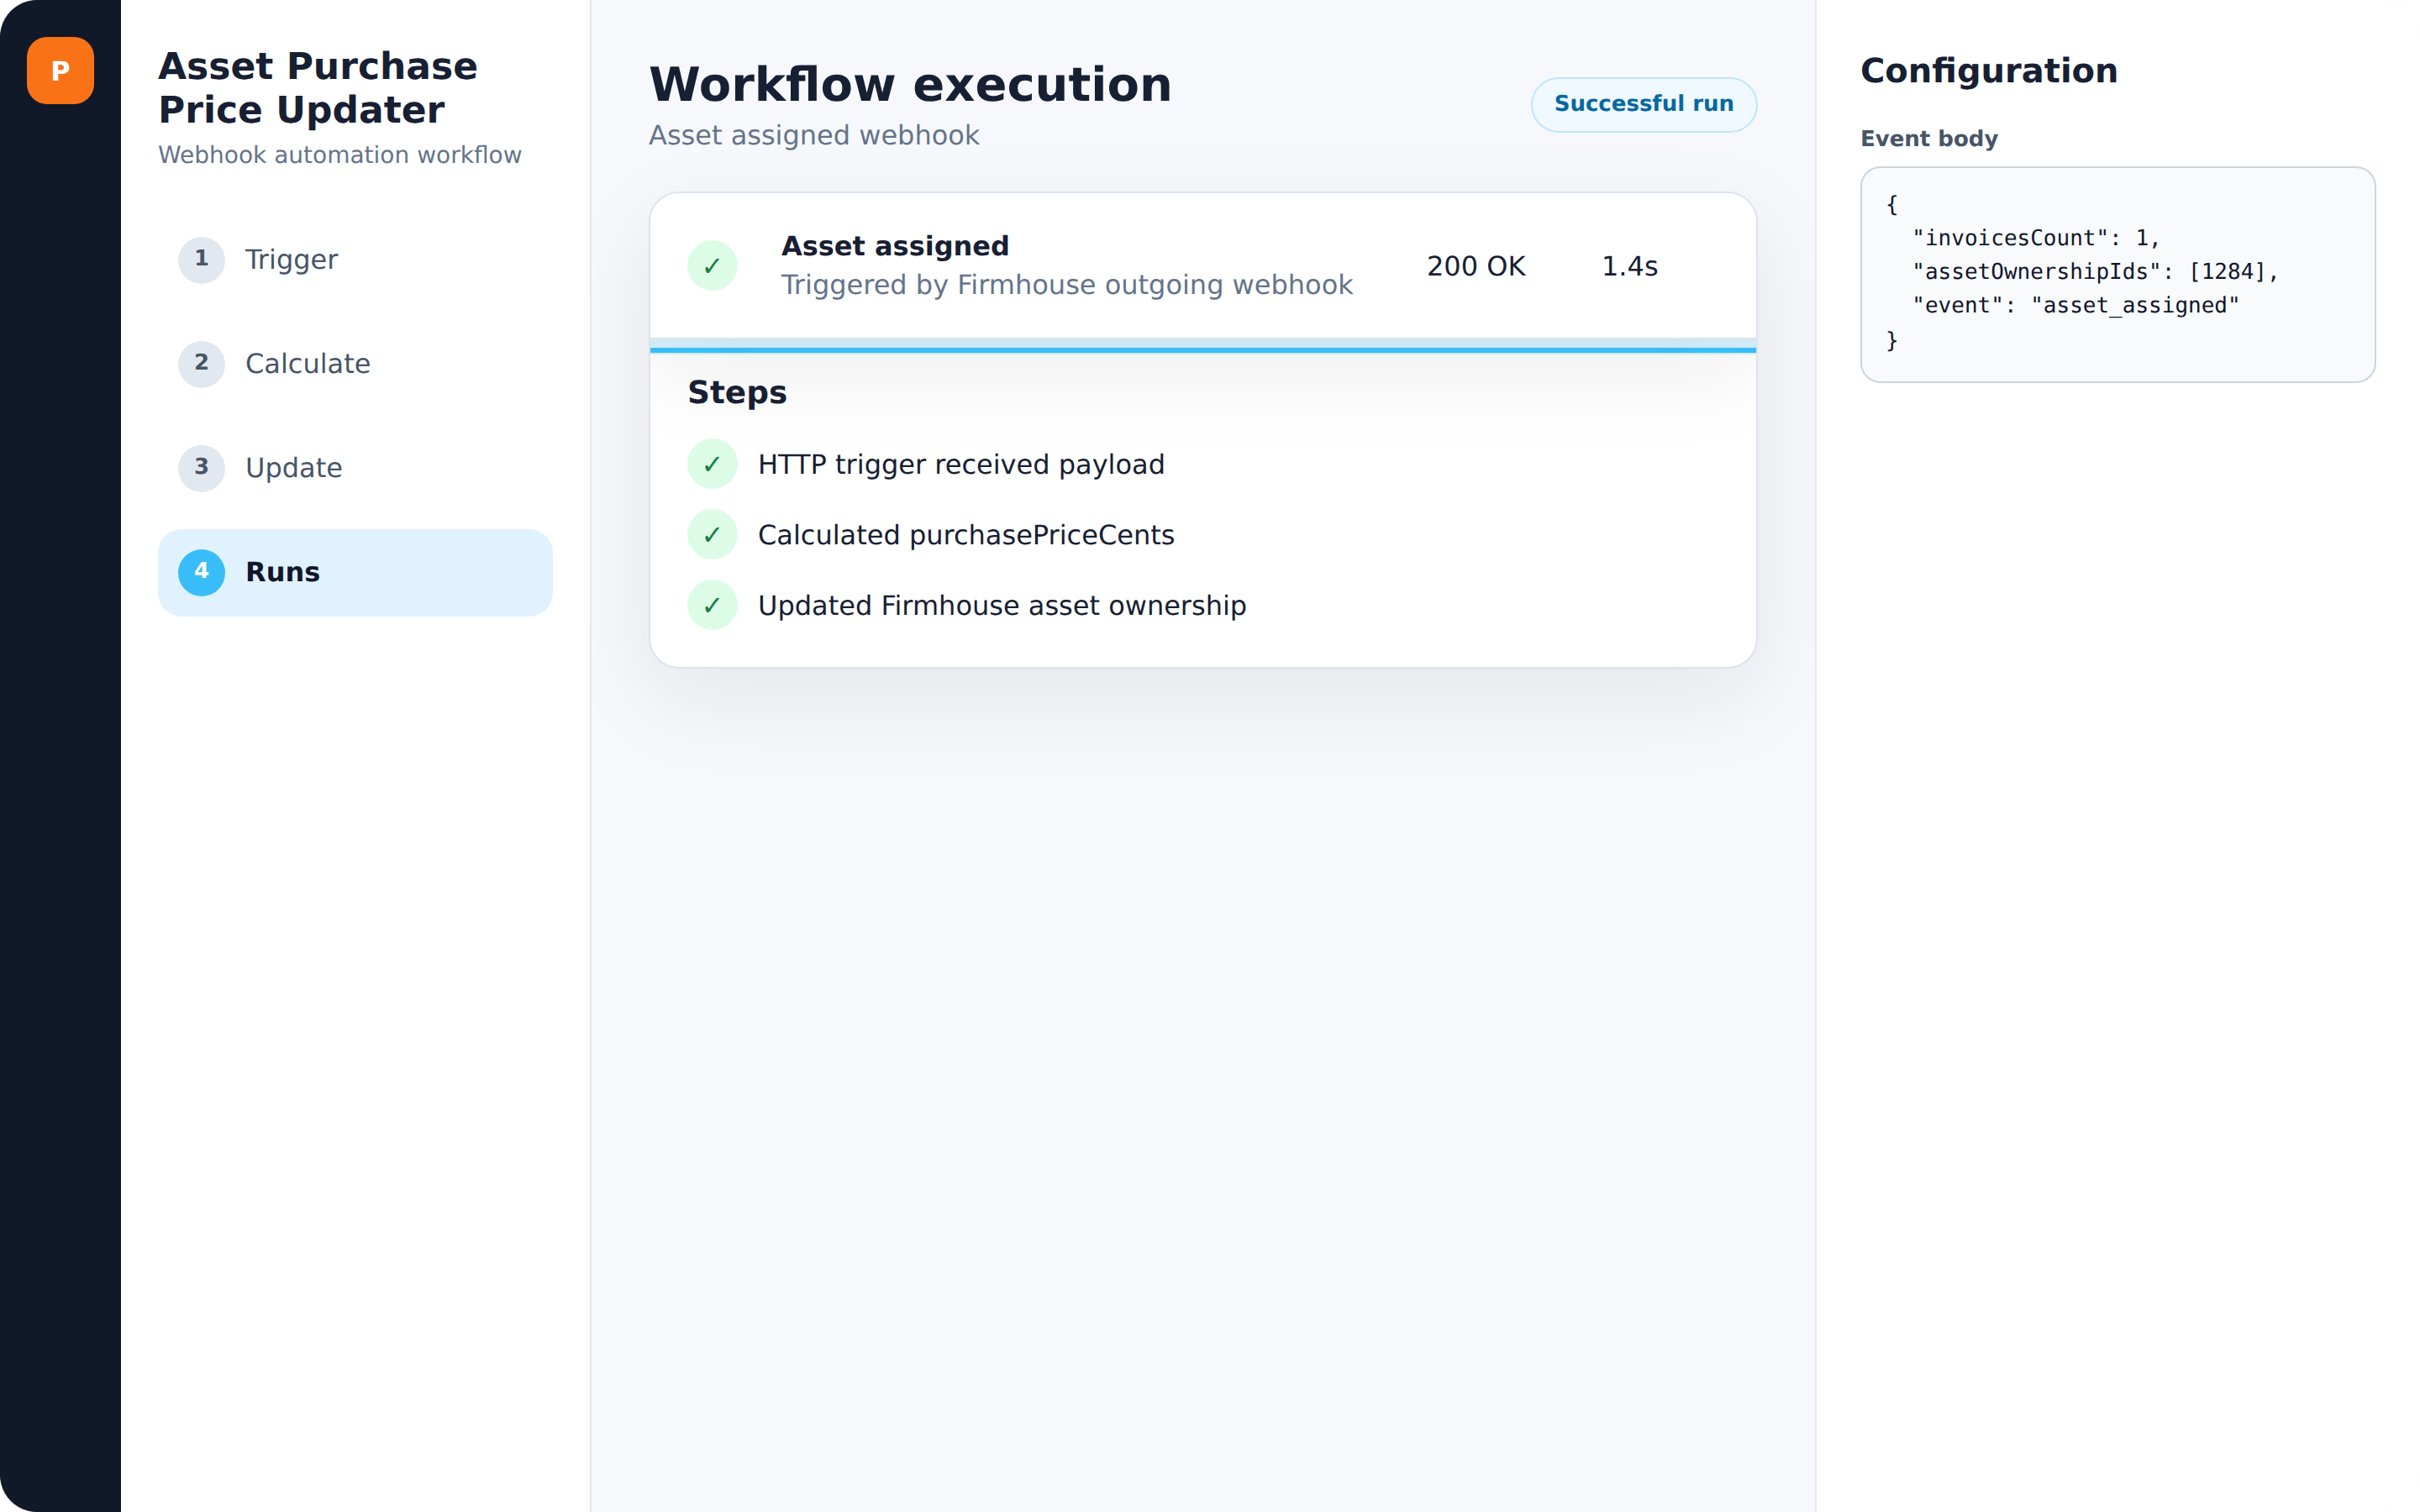Select 'Calculated purchasePriceCents' step
The width and height of the screenshot is (2420, 1512).
(966, 535)
